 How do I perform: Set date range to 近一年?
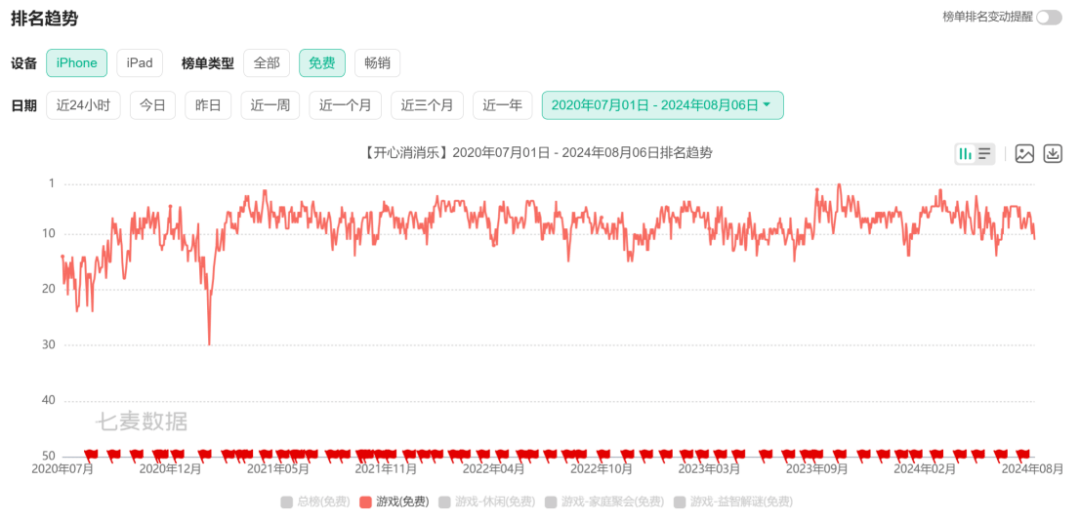pos(502,105)
